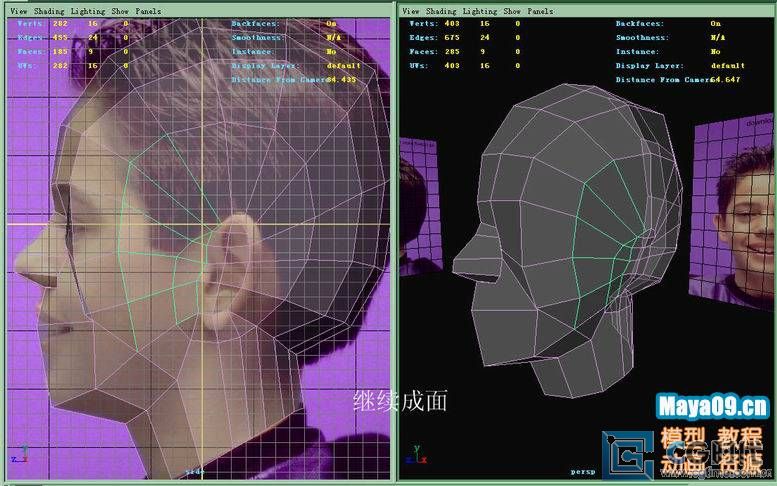Open Show menu in perspective panel
This screenshot has height=486, width=777.
pyautogui.click(x=512, y=11)
